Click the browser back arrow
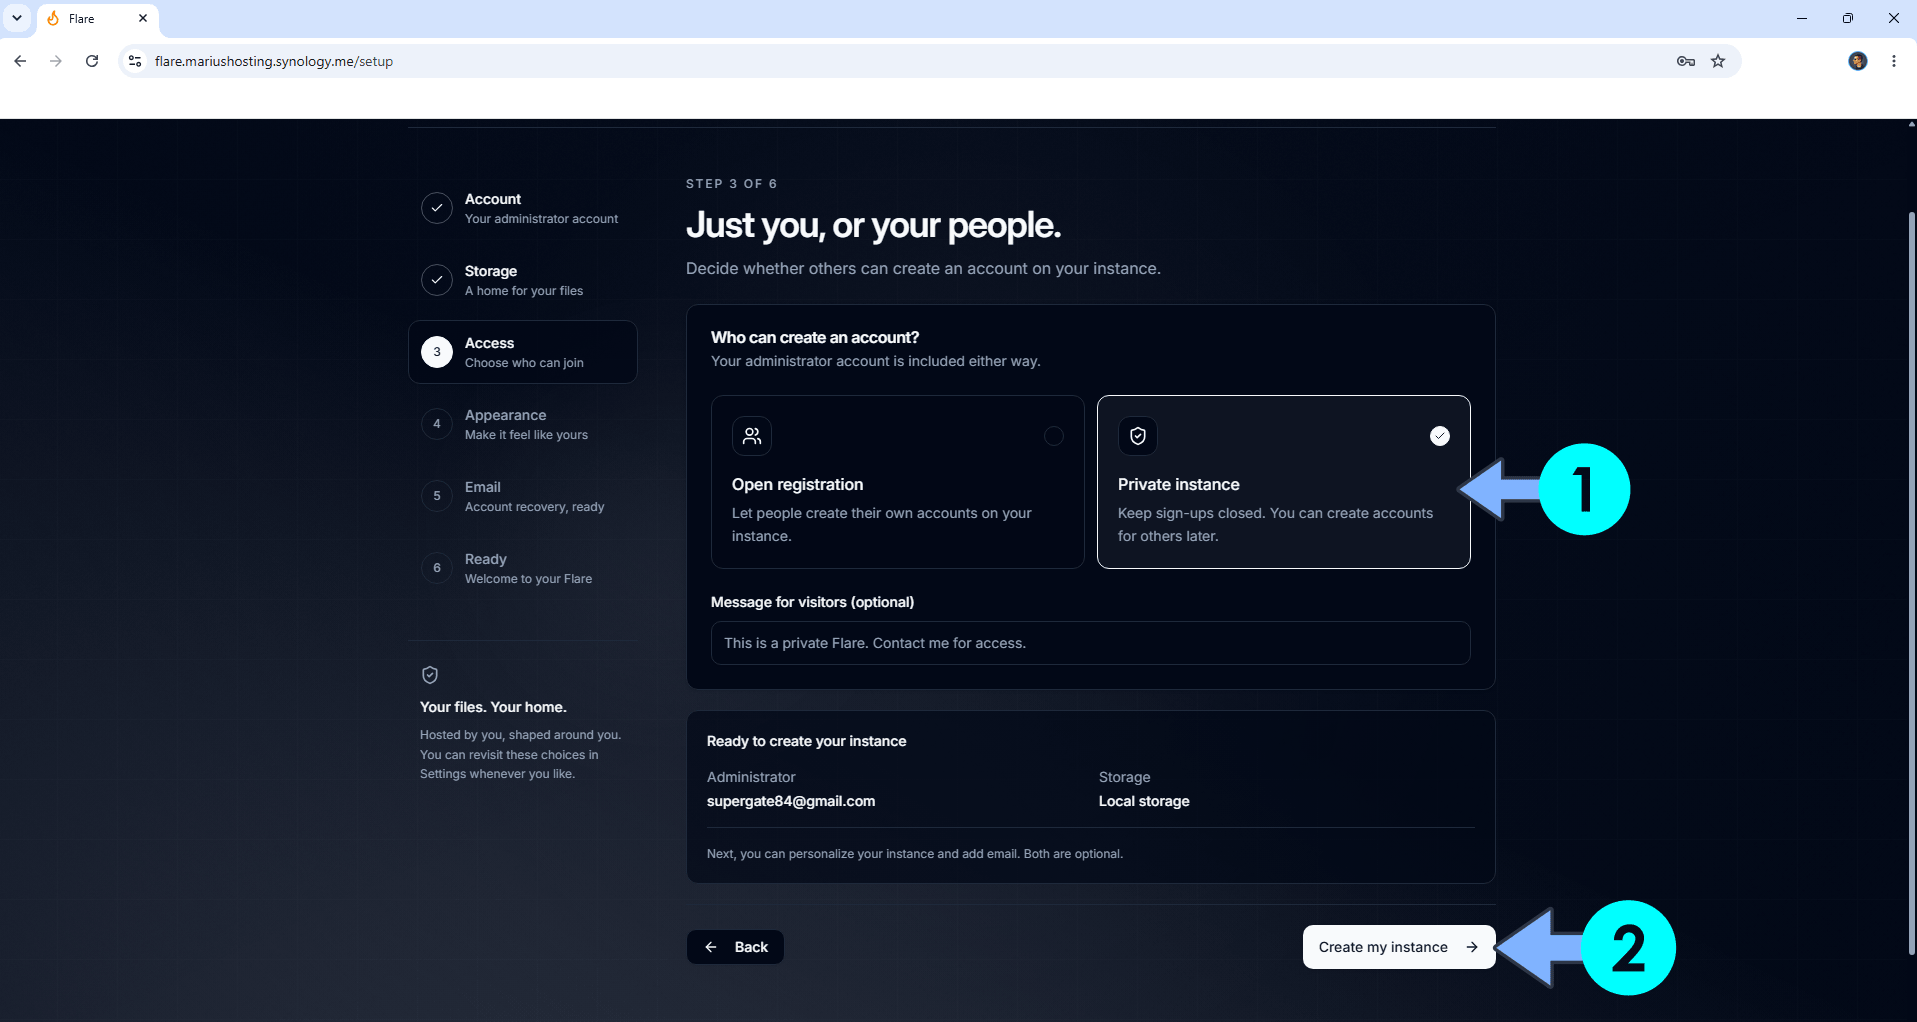 (20, 61)
